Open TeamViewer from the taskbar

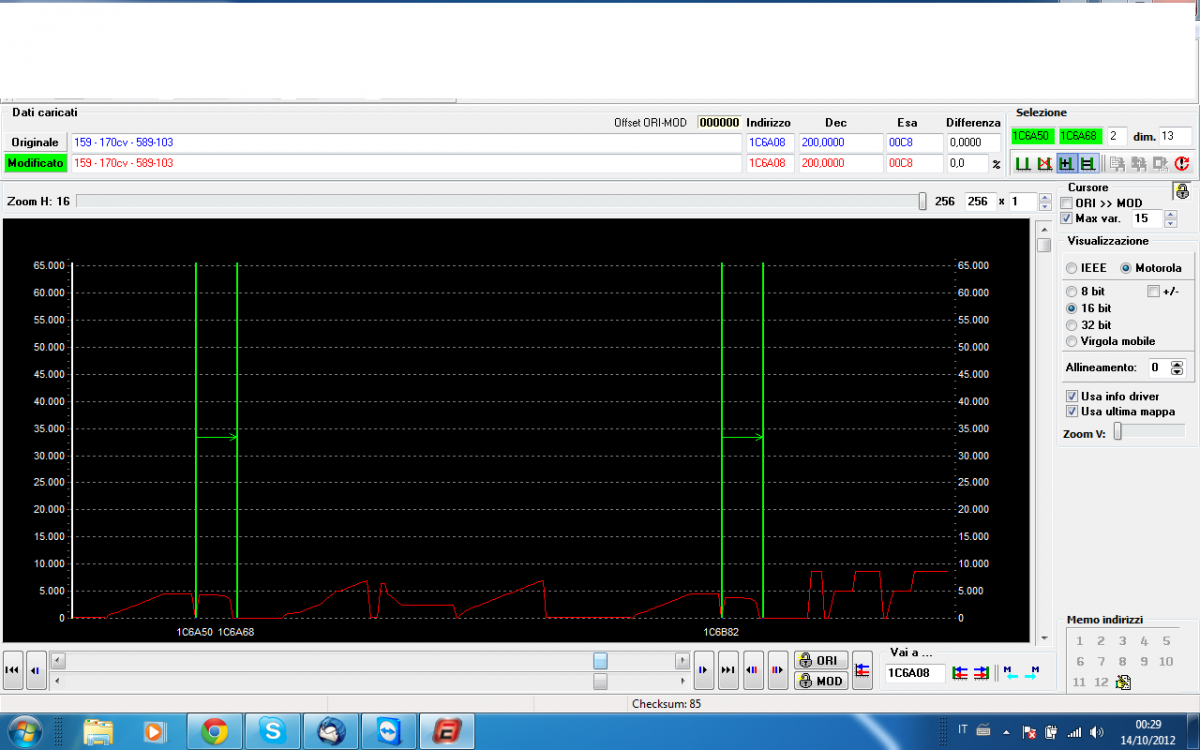(x=387, y=731)
